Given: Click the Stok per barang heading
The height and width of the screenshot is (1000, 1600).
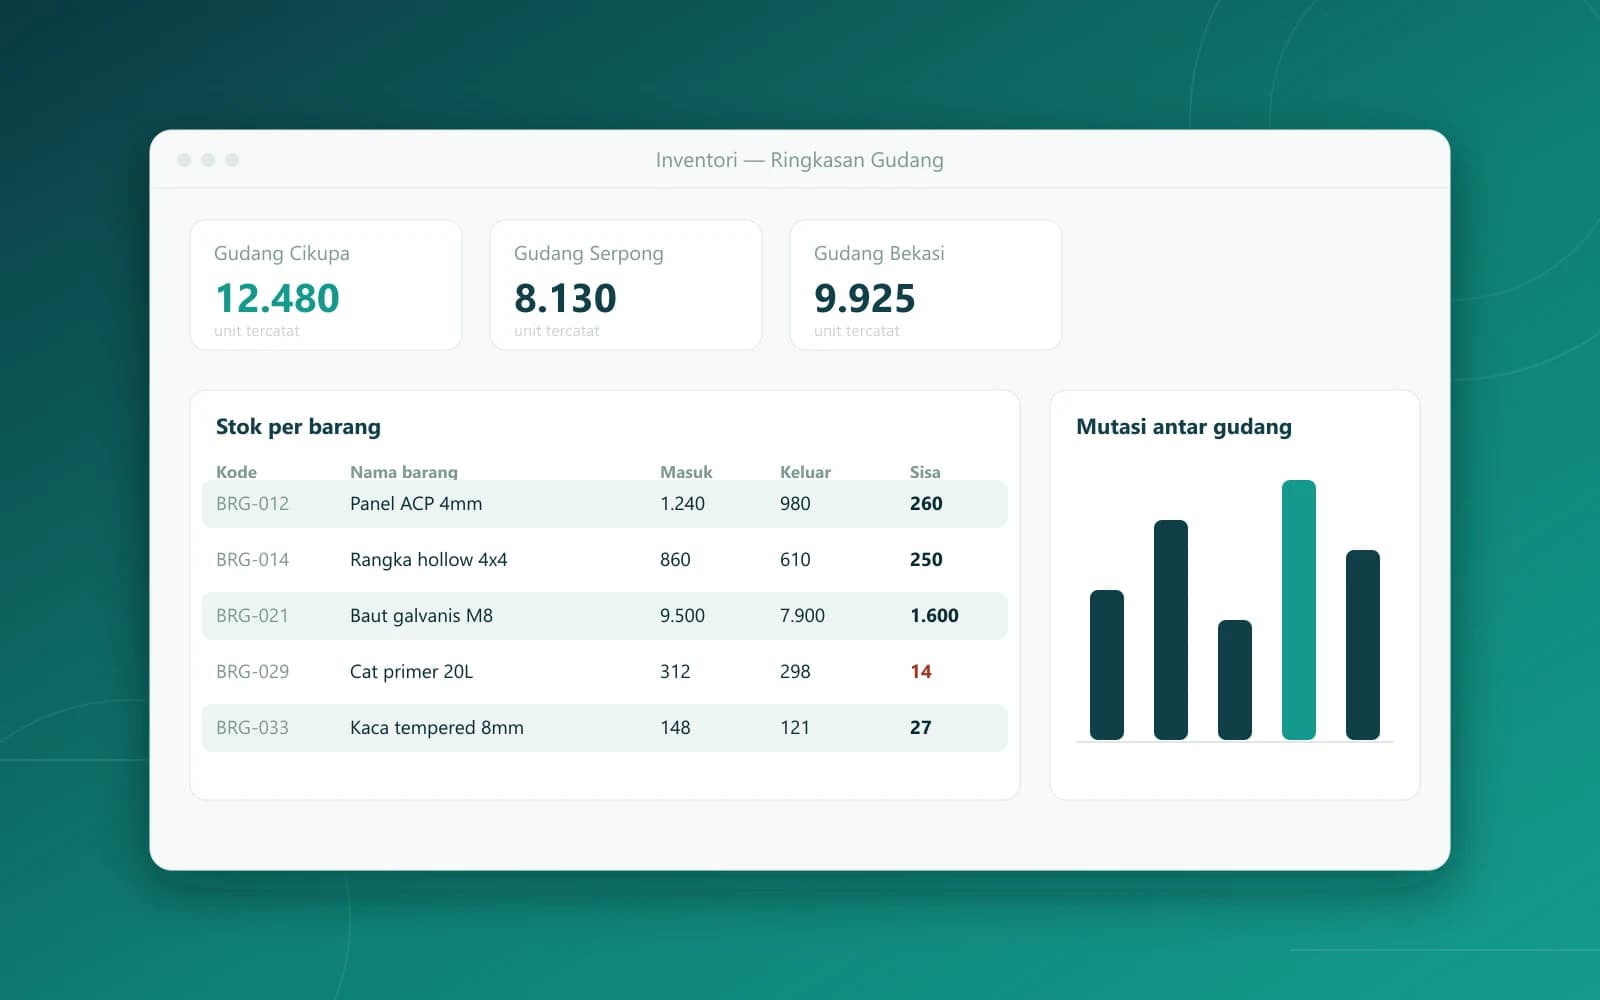Looking at the screenshot, I should click(x=298, y=427).
